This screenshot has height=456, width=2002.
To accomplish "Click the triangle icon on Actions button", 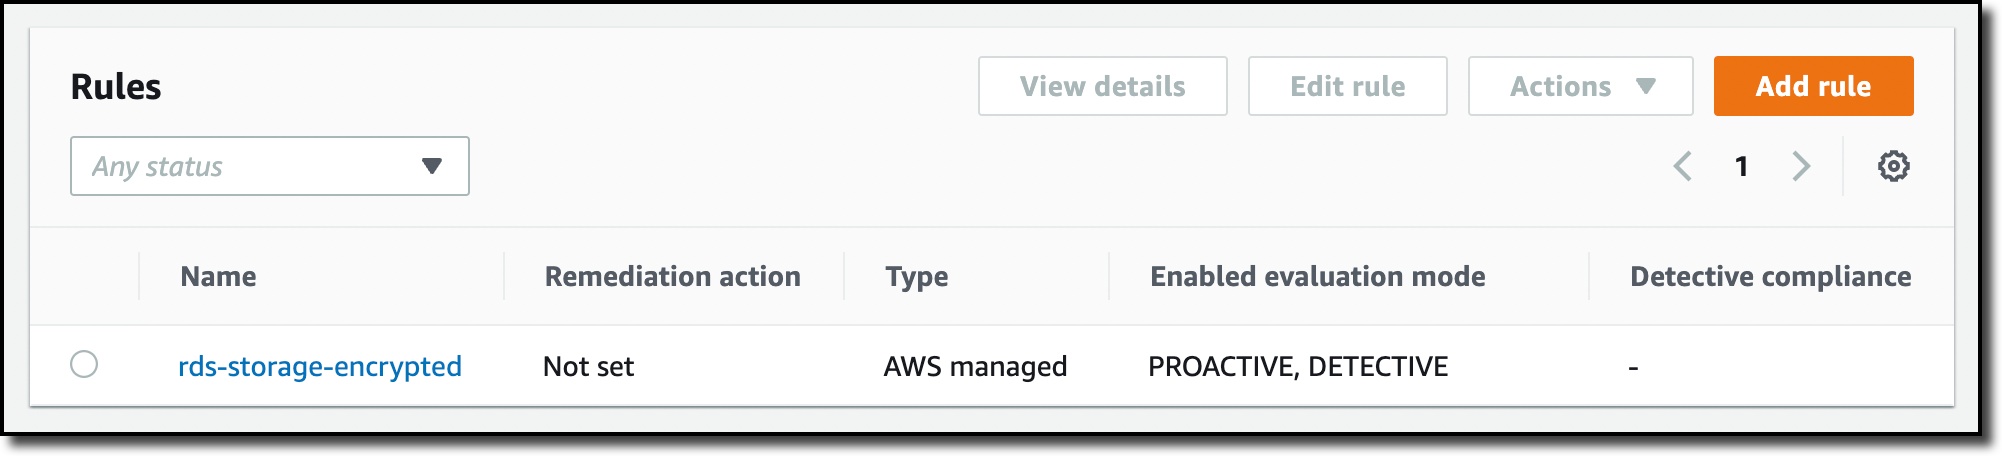I will [1646, 87].
